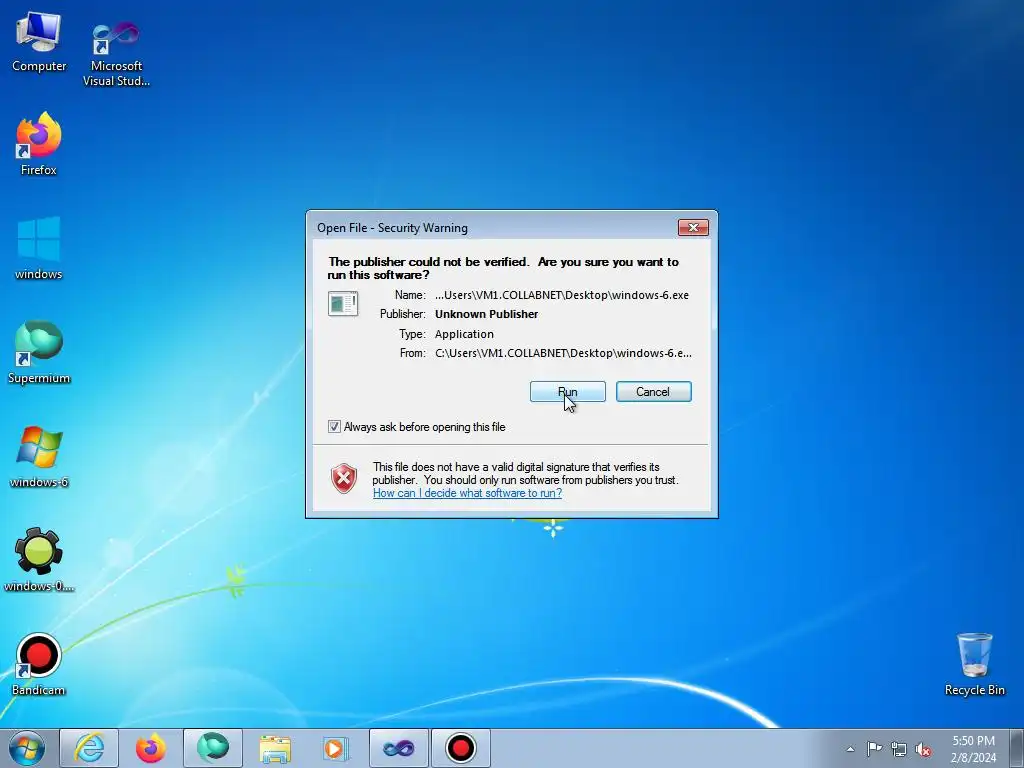Show hidden system tray icons arrow

(850, 749)
